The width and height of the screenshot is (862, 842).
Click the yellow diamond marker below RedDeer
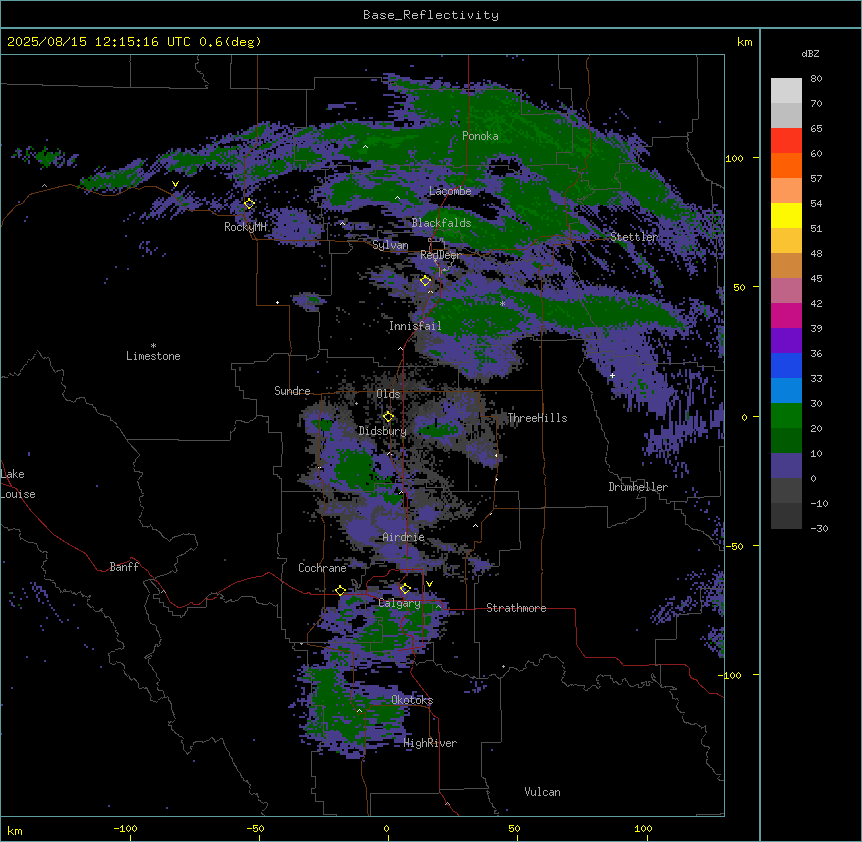coord(425,281)
